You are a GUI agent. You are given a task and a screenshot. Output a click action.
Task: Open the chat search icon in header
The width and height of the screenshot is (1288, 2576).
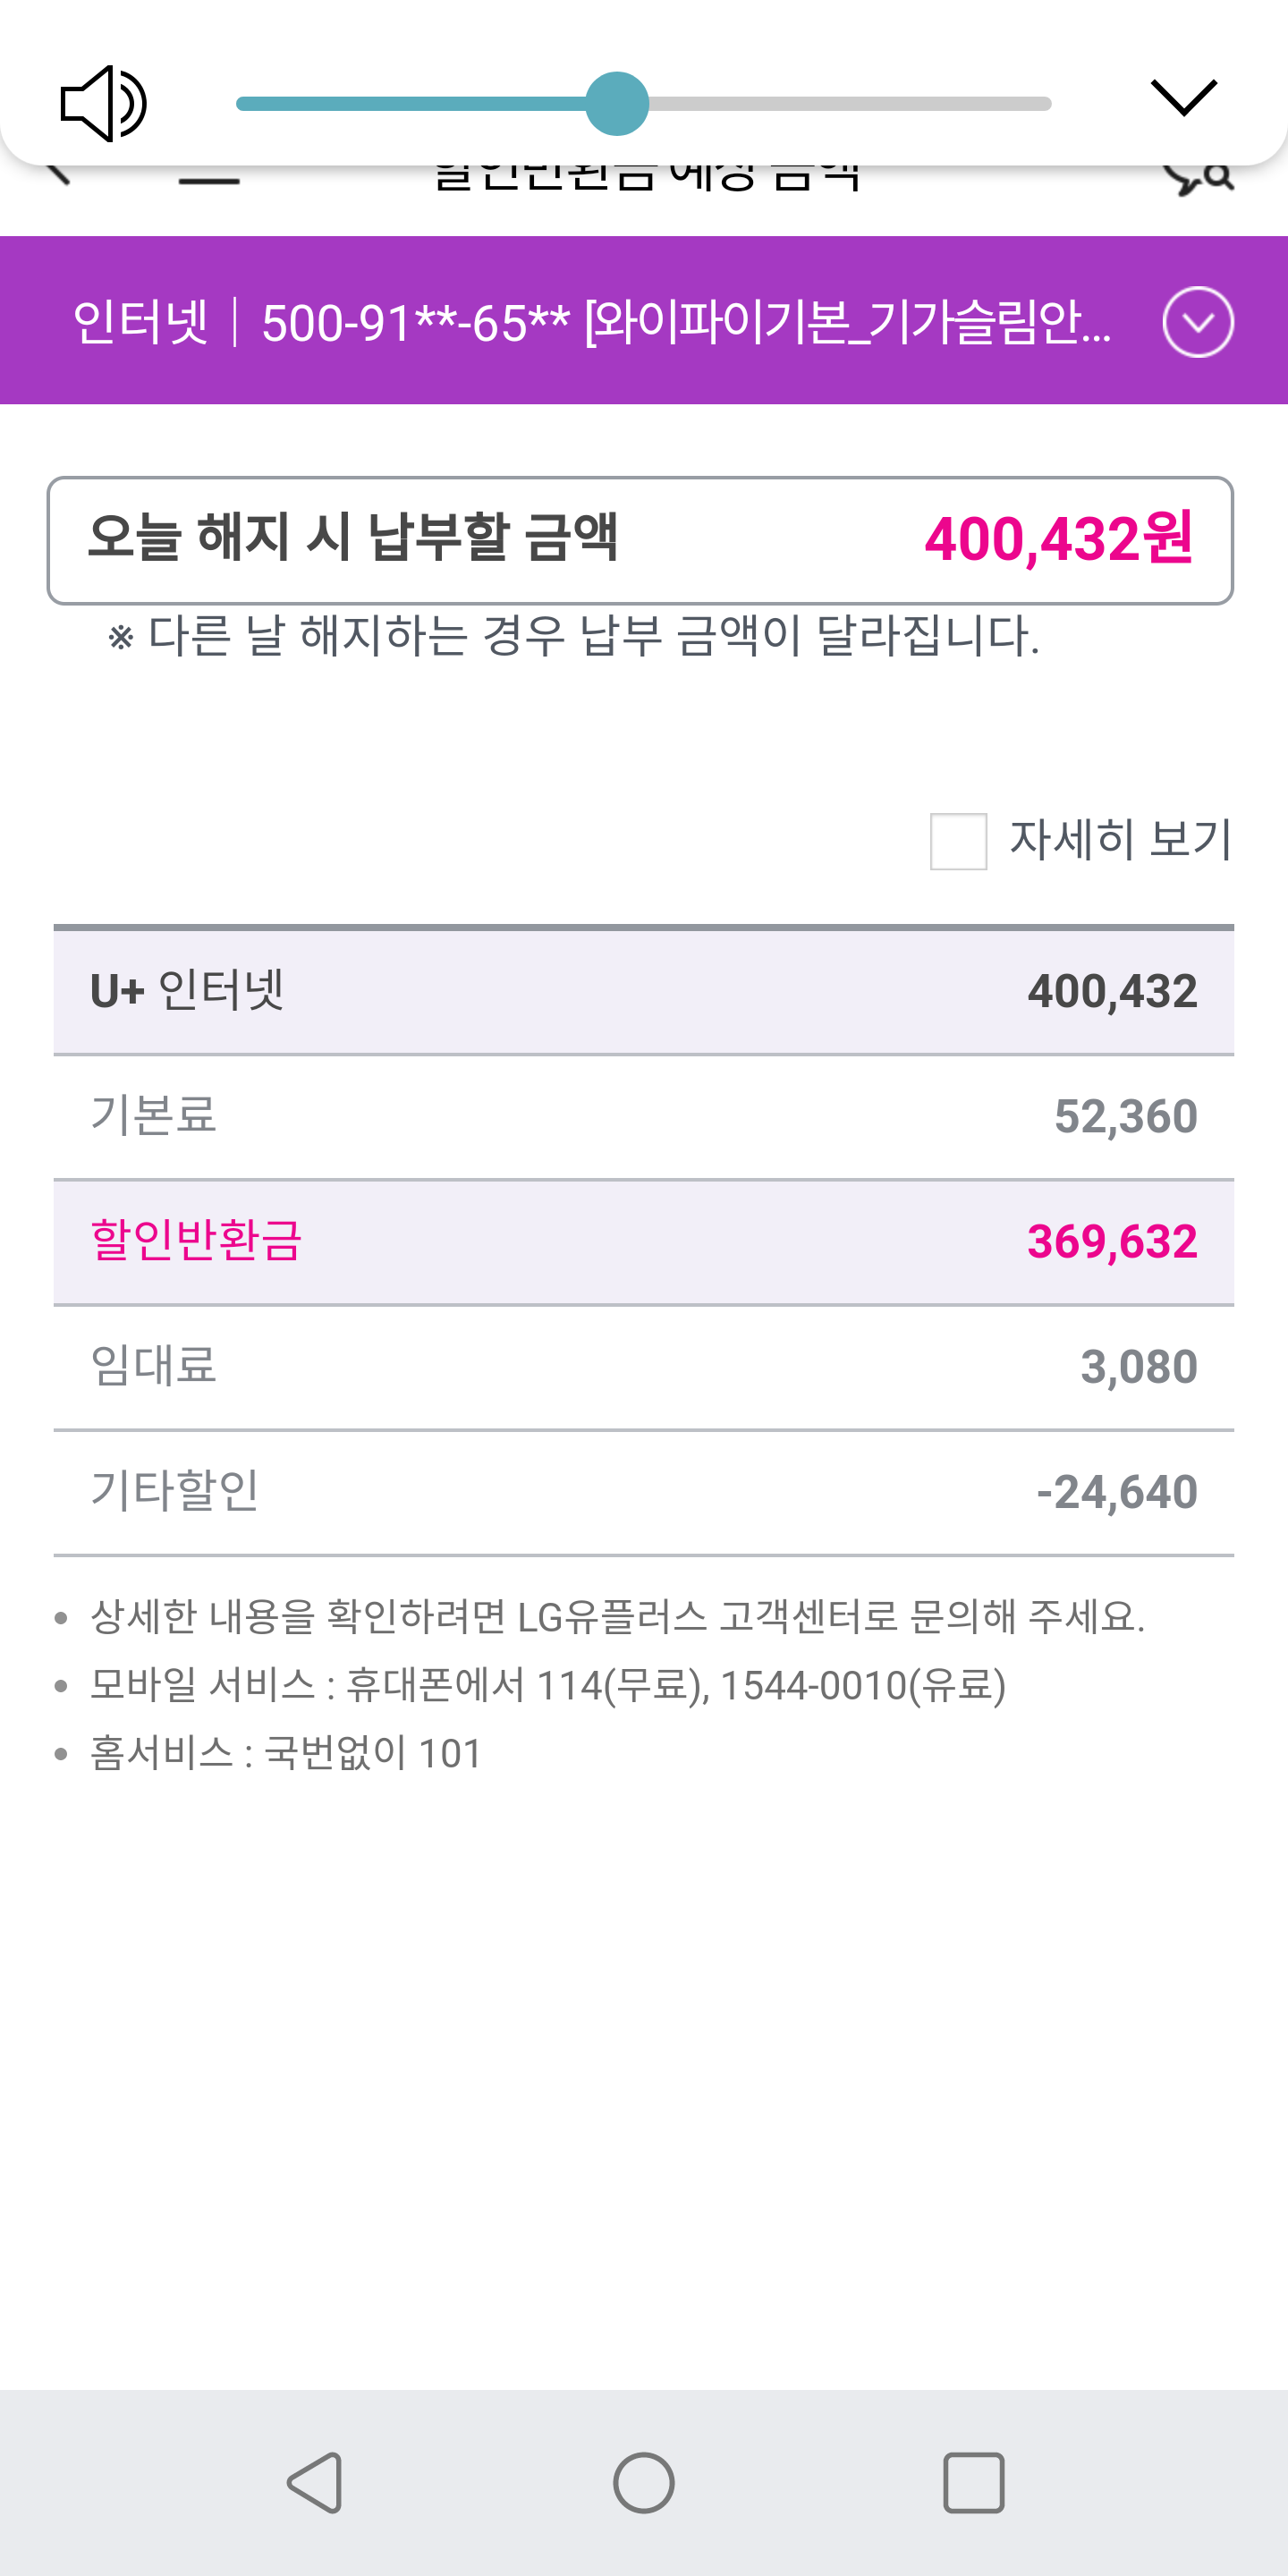(1199, 178)
